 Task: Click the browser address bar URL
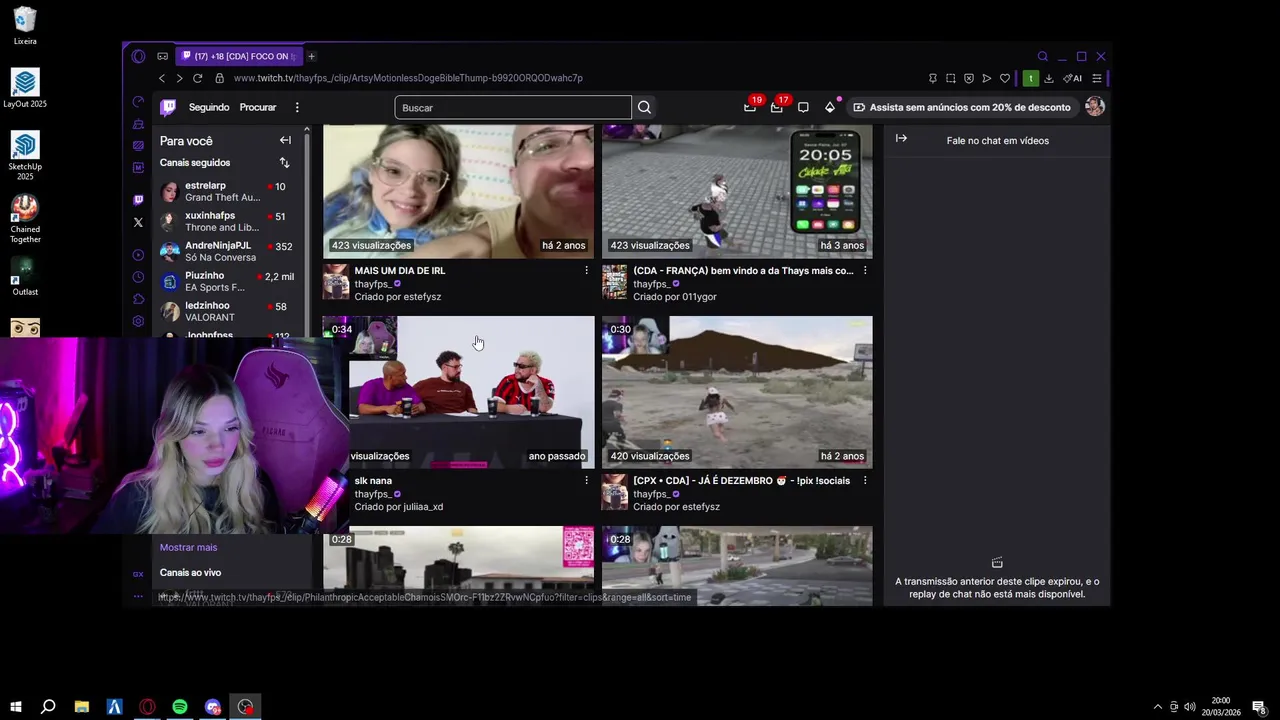coord(408,78)
